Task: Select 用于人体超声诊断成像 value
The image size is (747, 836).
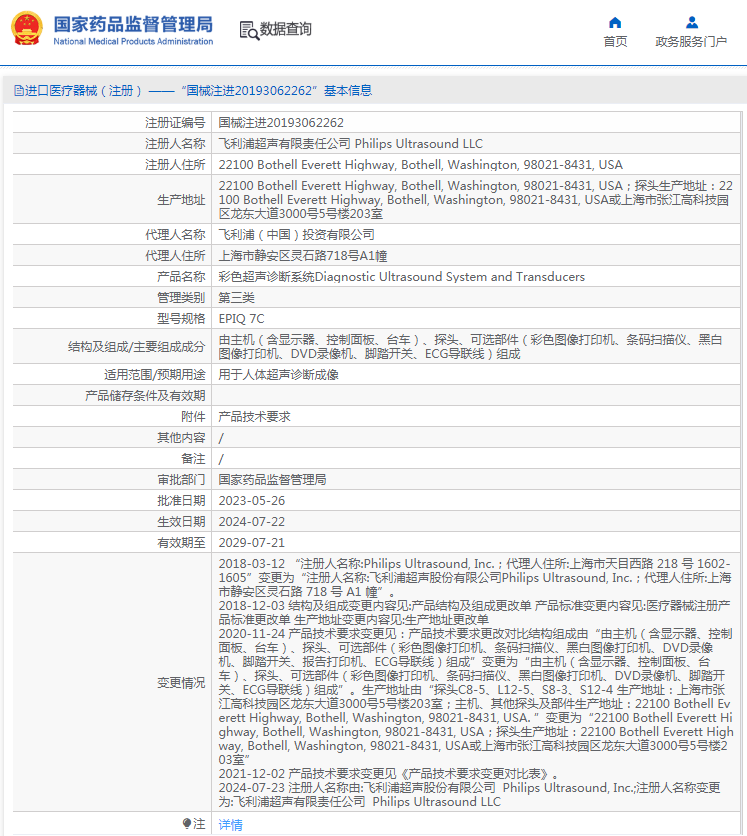Action: 278,375
